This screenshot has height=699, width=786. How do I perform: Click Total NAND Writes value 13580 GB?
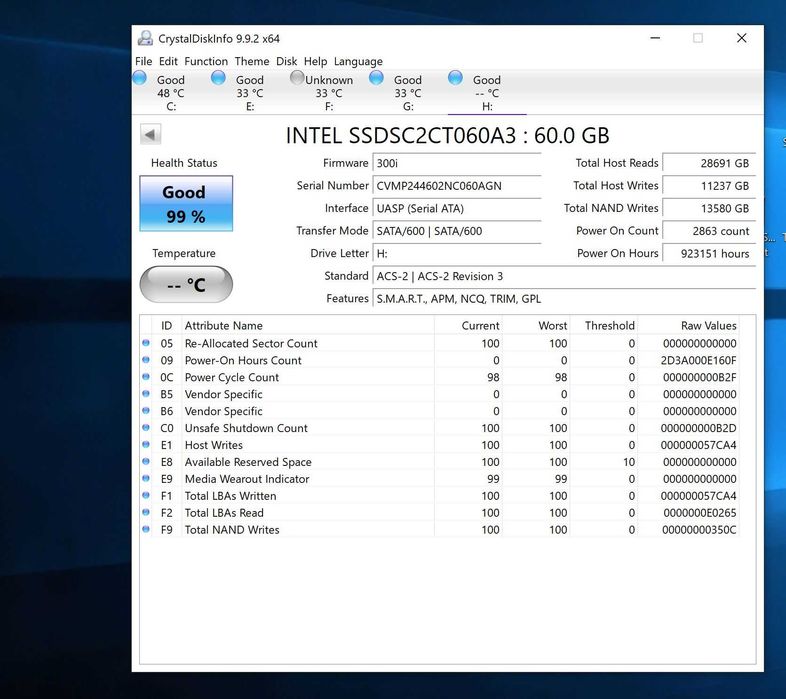coord(709,208)
